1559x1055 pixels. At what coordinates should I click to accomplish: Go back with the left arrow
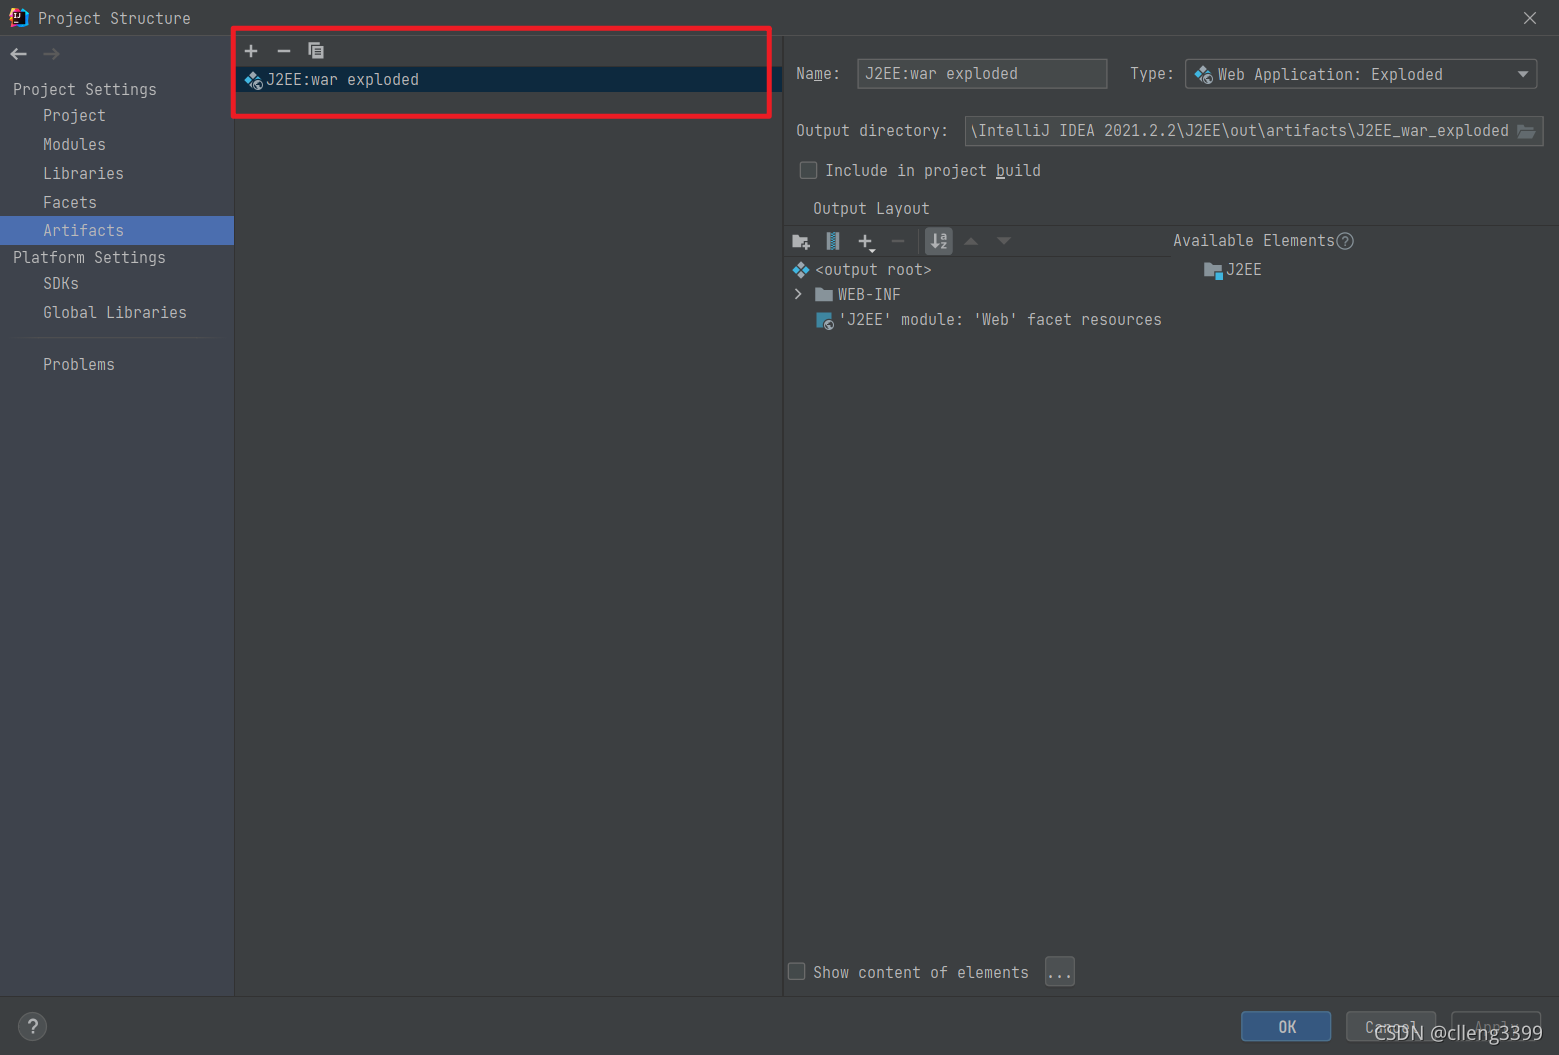pyautogui.click(x=19, y=54)
